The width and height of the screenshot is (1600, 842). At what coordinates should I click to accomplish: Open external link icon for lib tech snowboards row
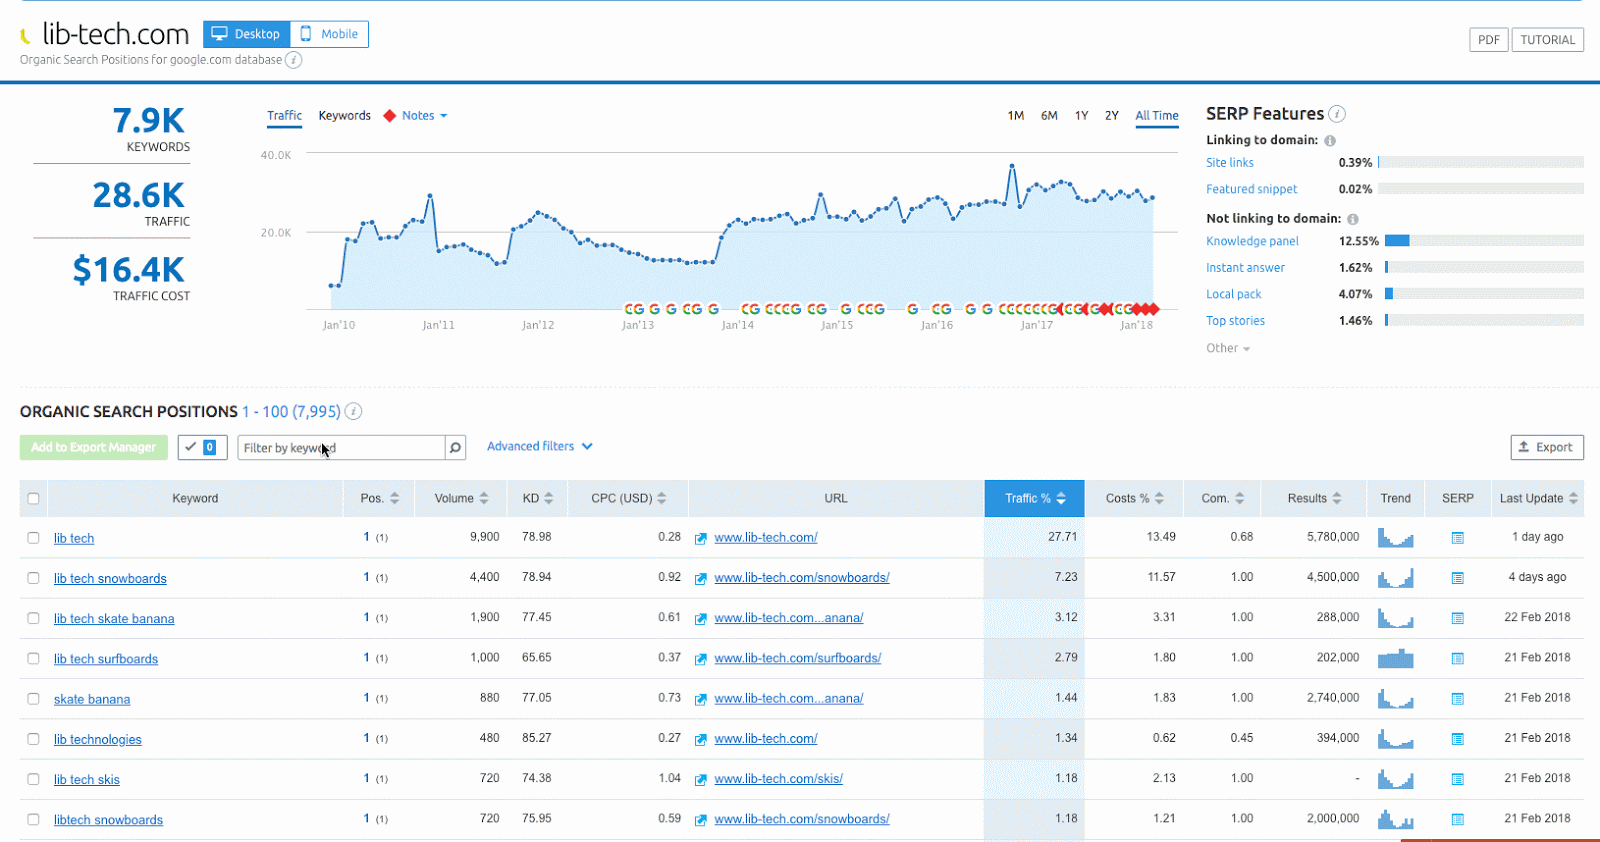point(701,578)
